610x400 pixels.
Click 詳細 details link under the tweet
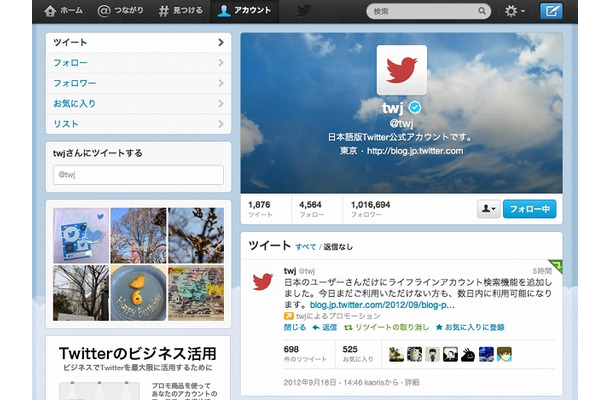click(412, 382)
